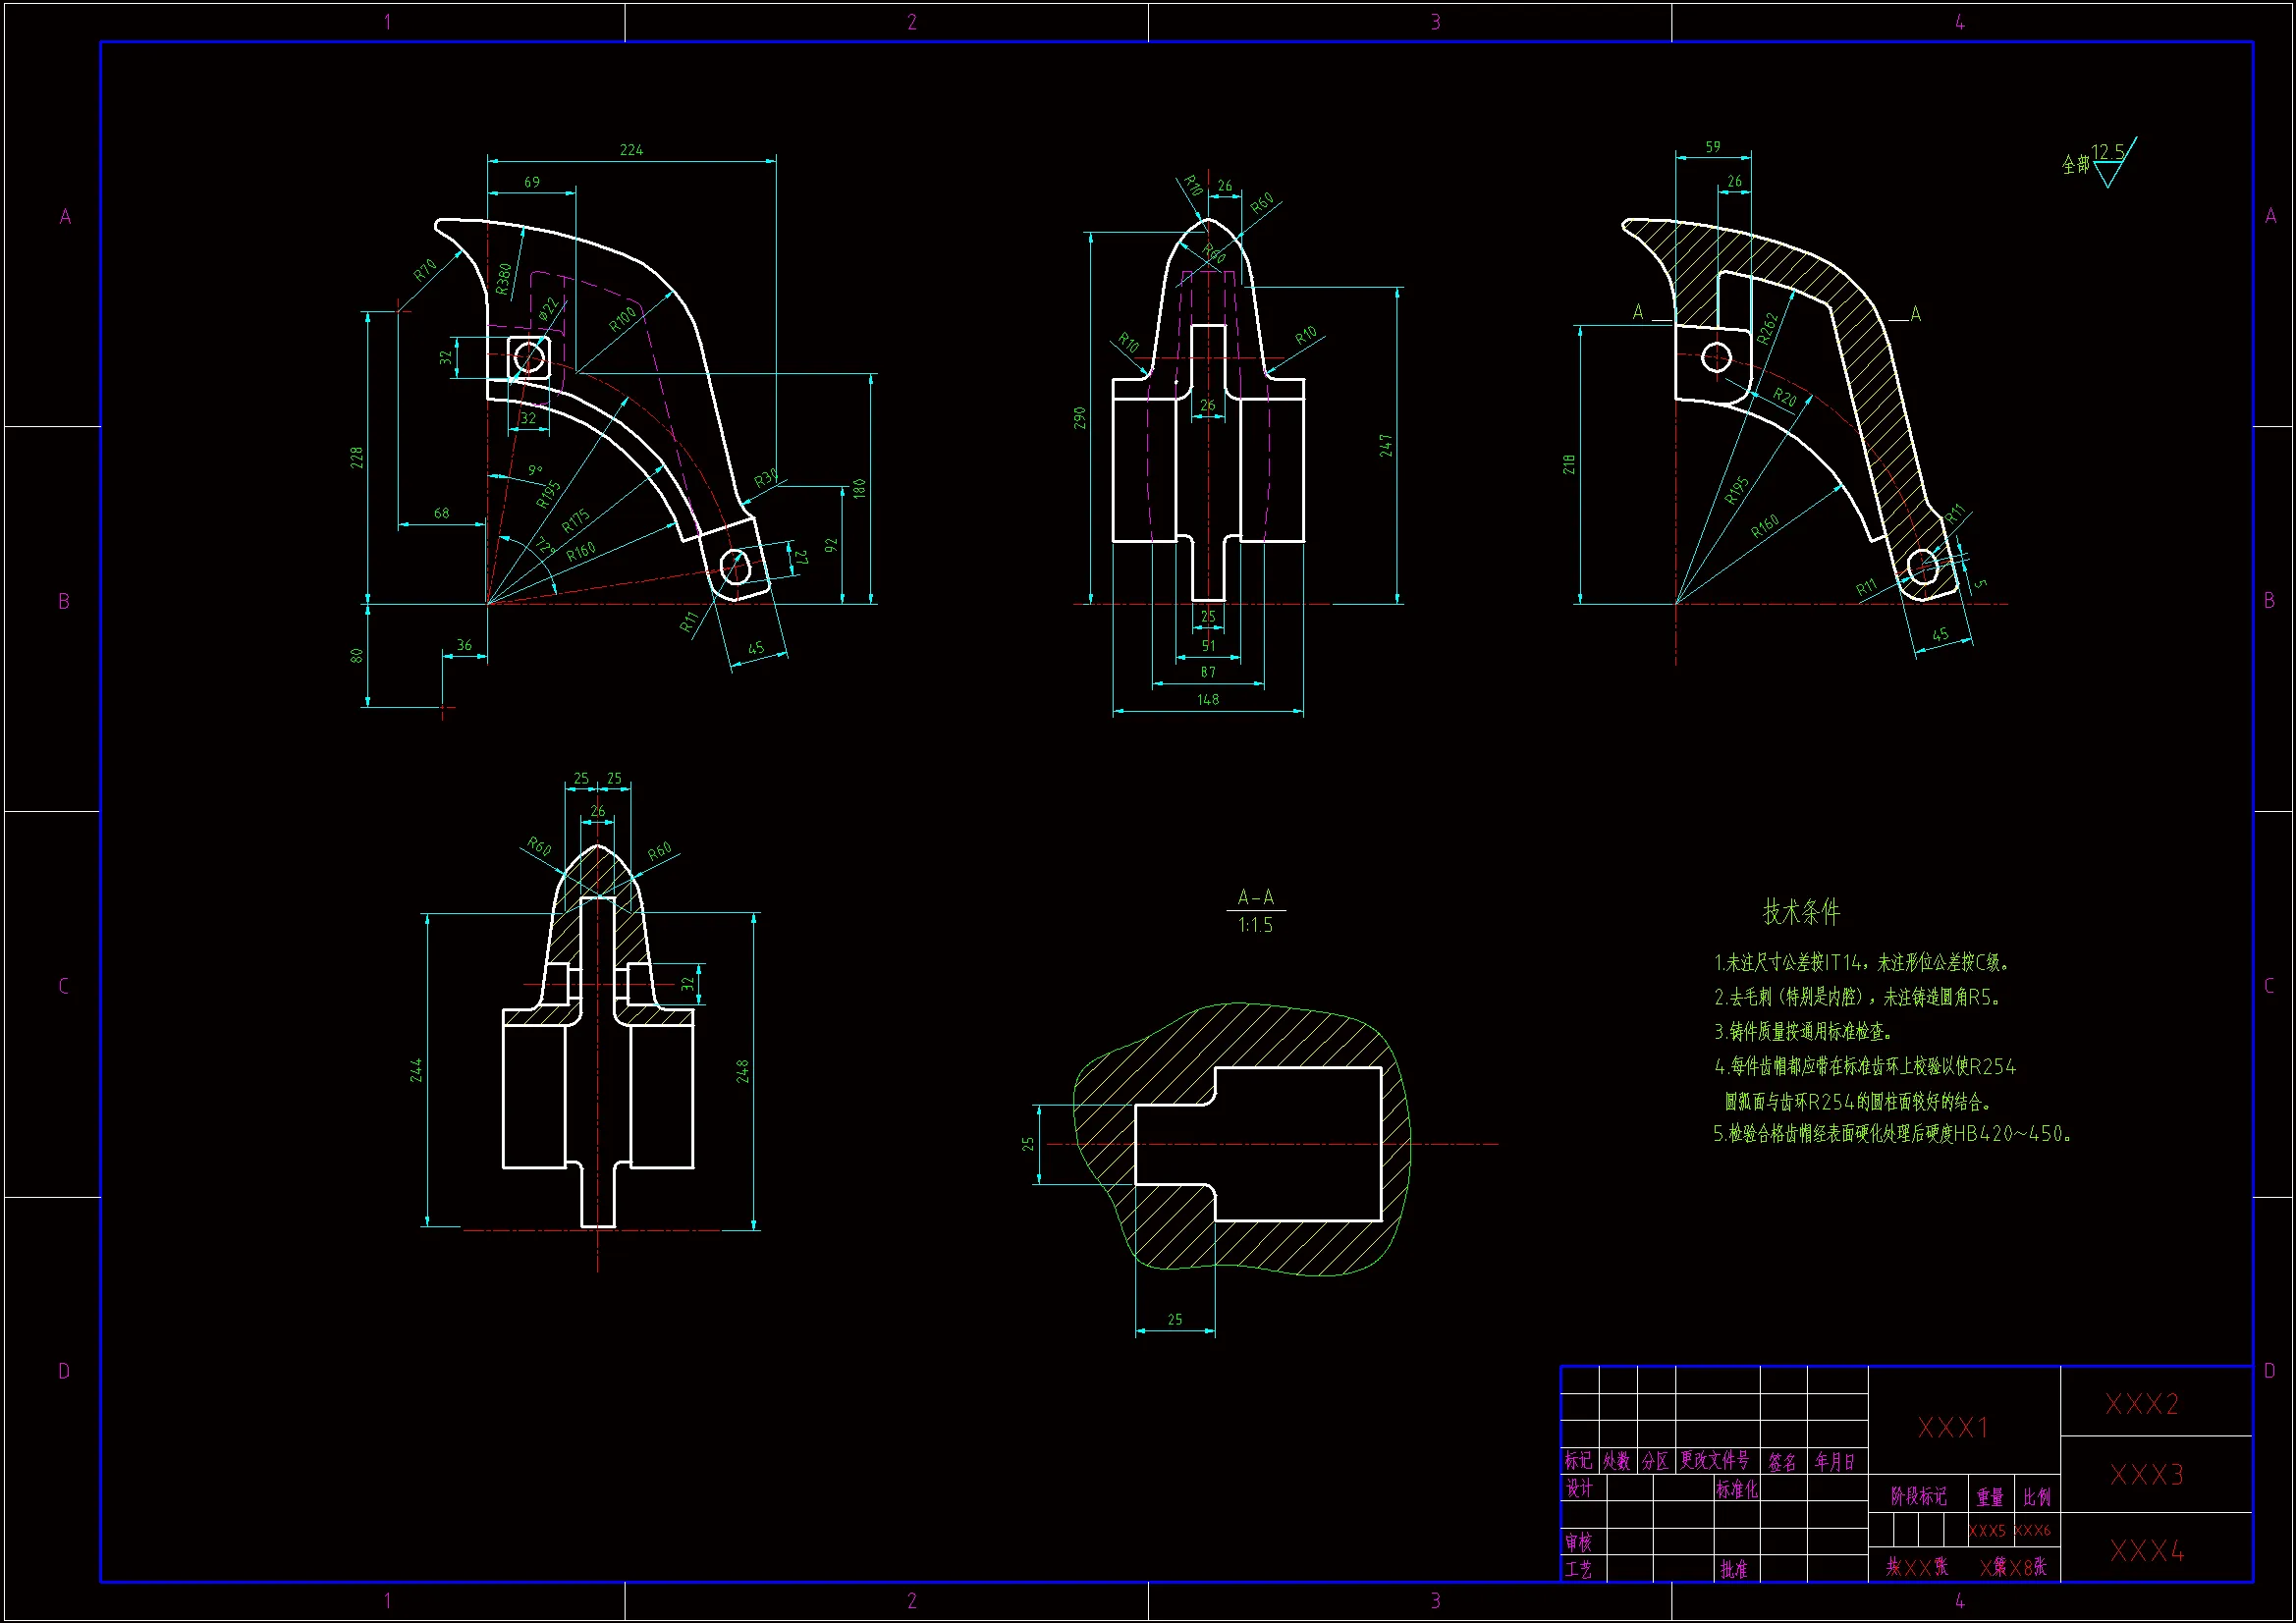Click the 技术条件 heading text

tap(1800, 912)
